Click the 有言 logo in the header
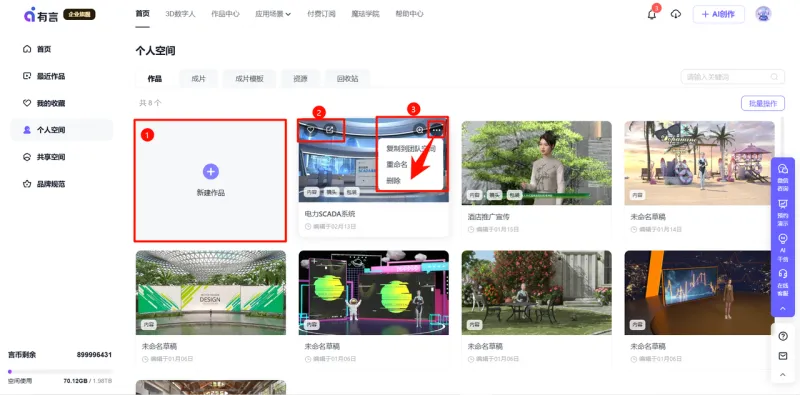The width and height of the screenshot is (800, 395). pos(42,14)
